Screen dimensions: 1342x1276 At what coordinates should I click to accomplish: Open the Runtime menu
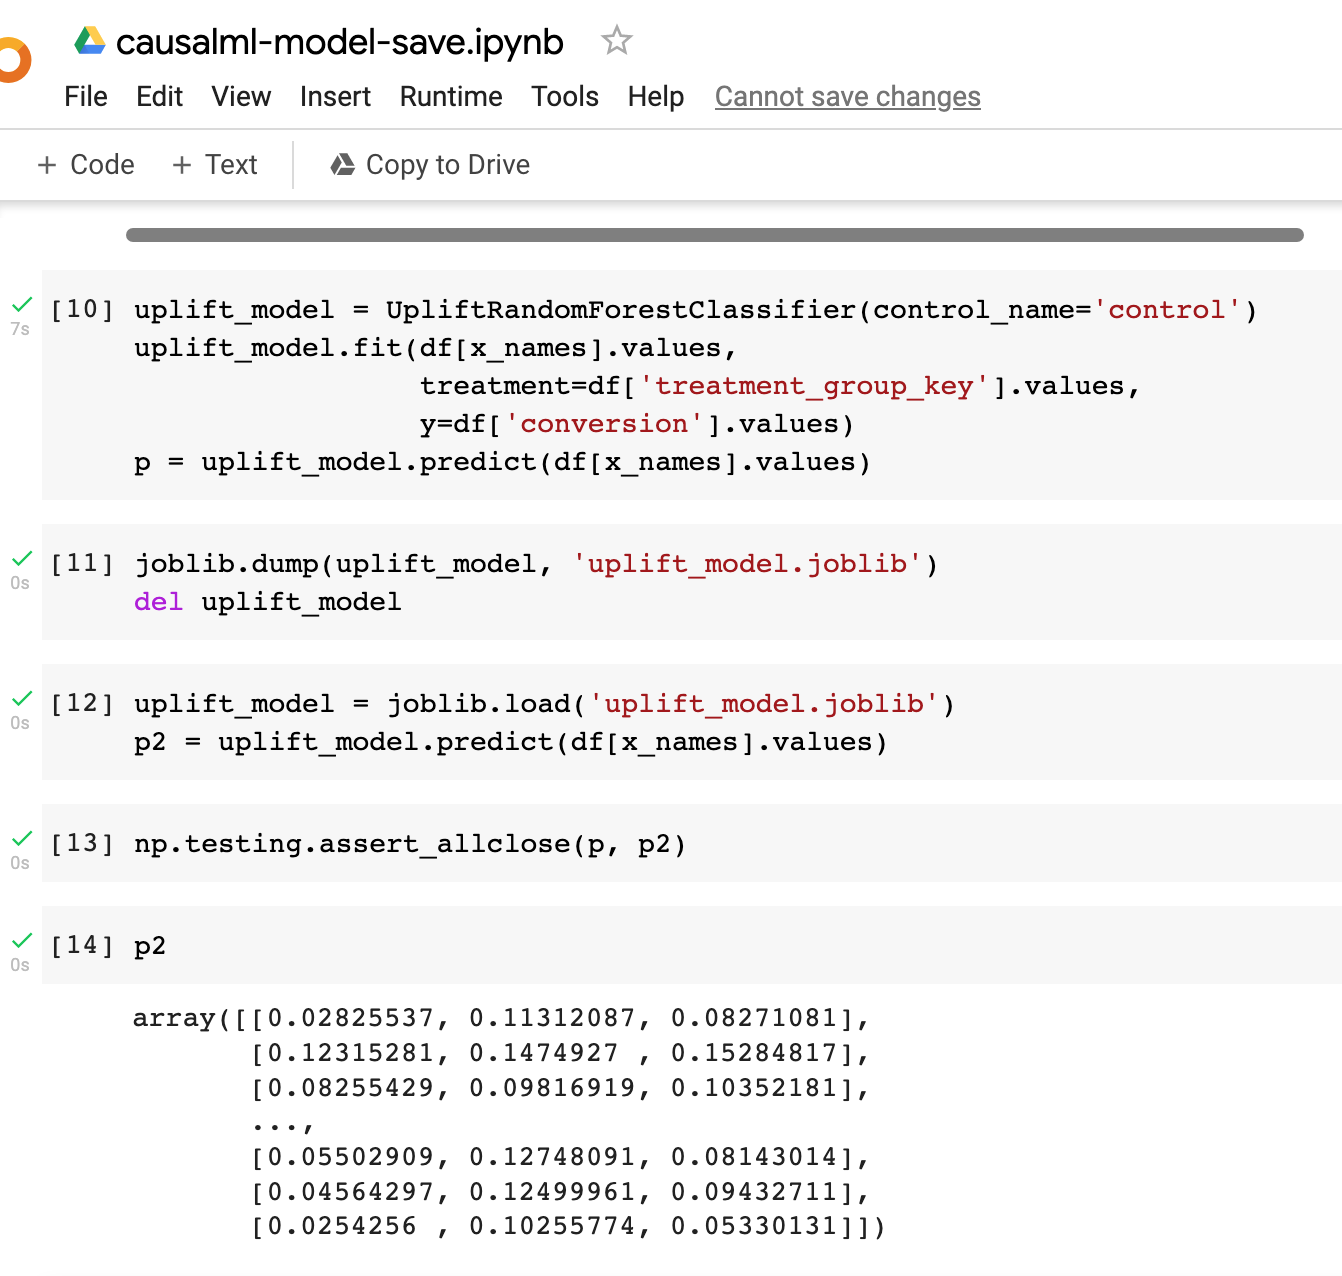[x=450, y=96]
